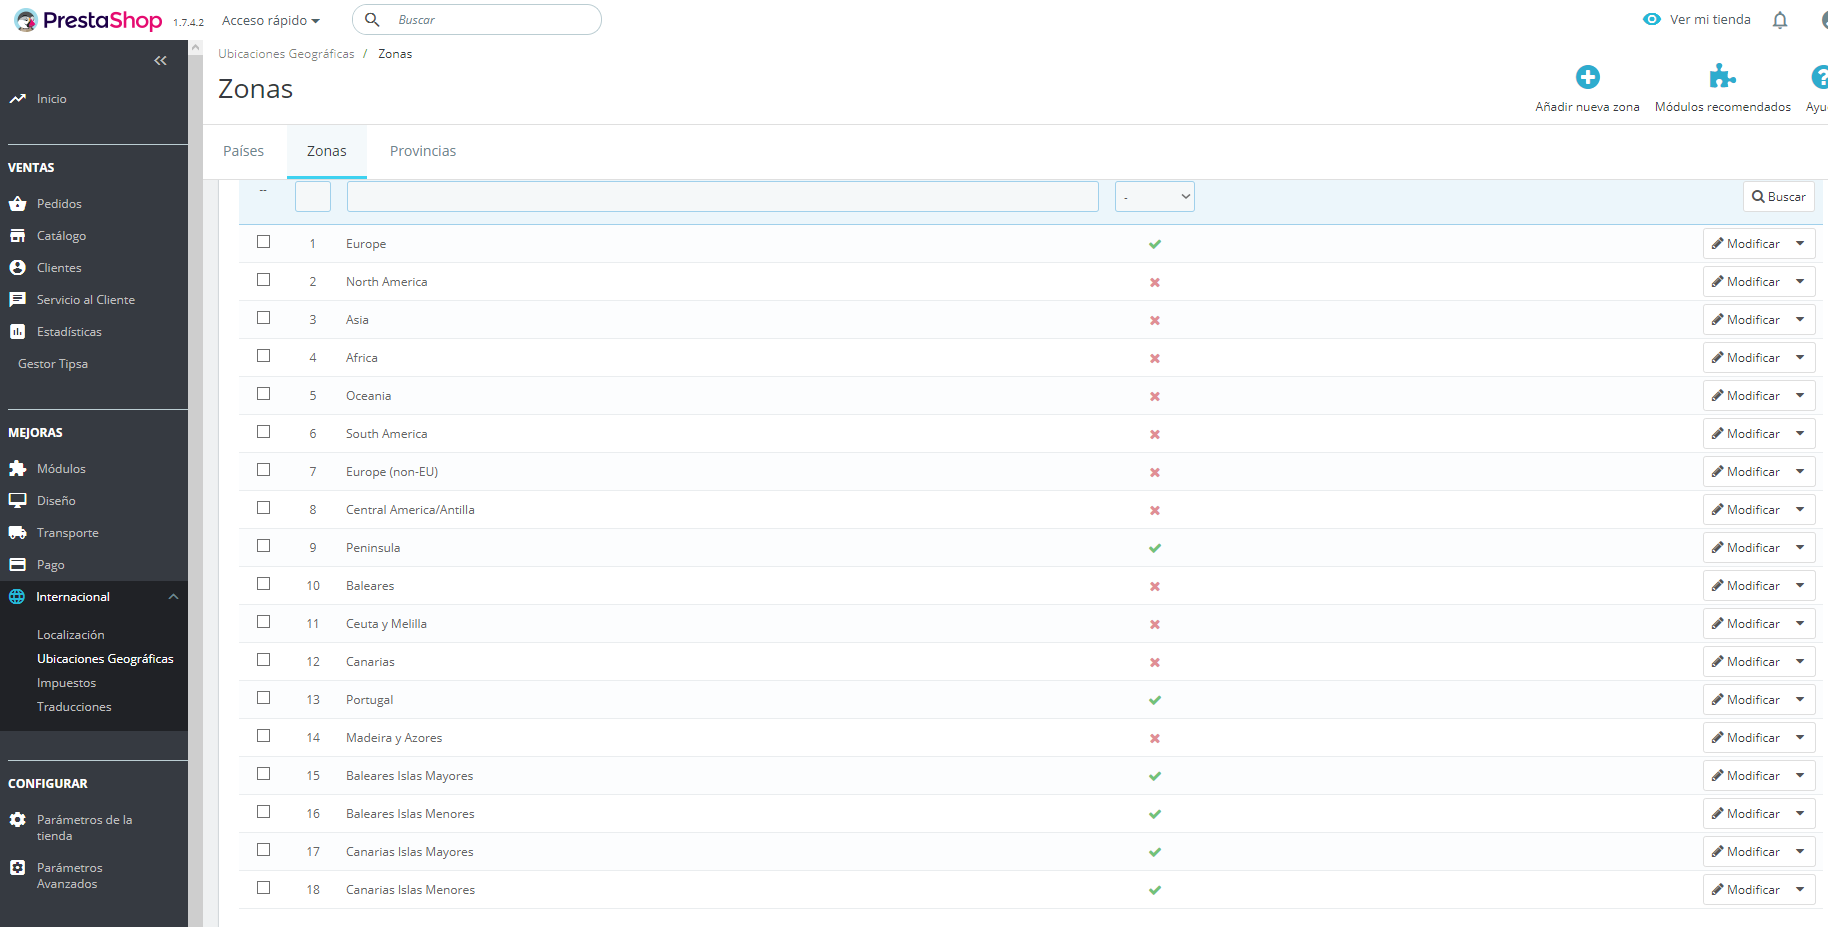
Task: Toggle disabled status cross for North America
Action: tap(1155, 282)
